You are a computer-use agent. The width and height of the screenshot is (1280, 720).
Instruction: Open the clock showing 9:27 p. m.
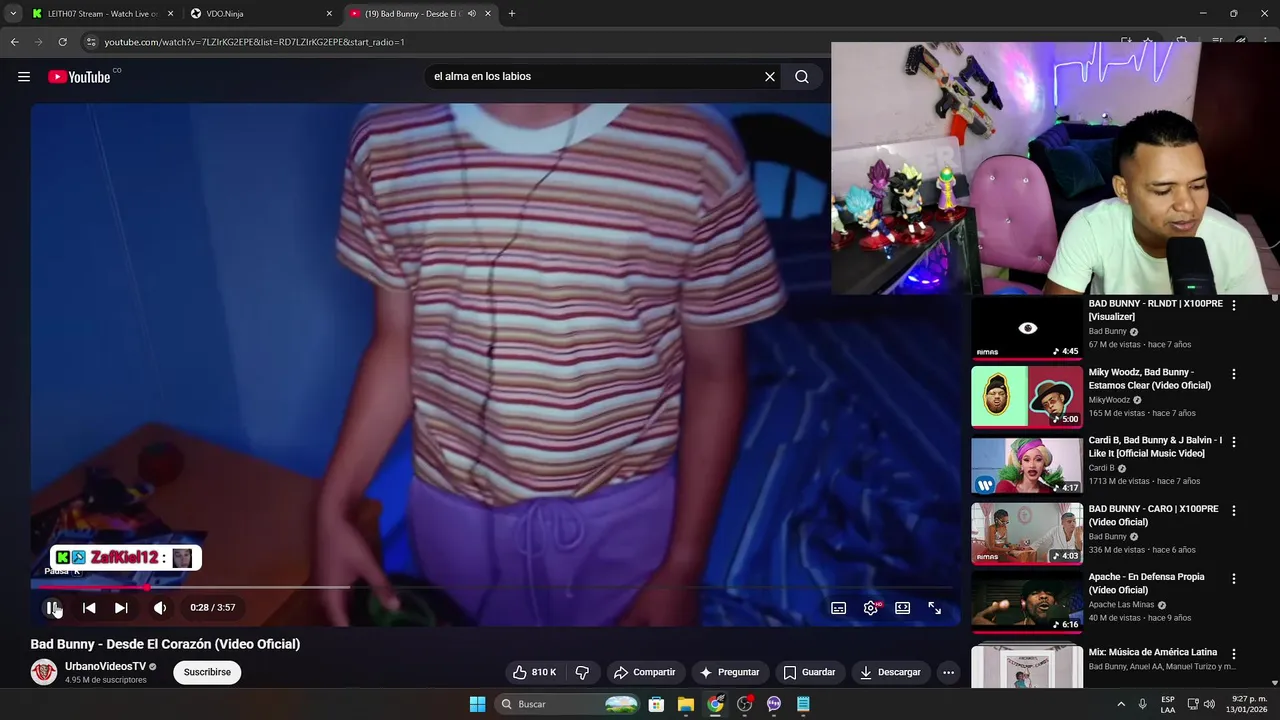(x=1249, y=704)
